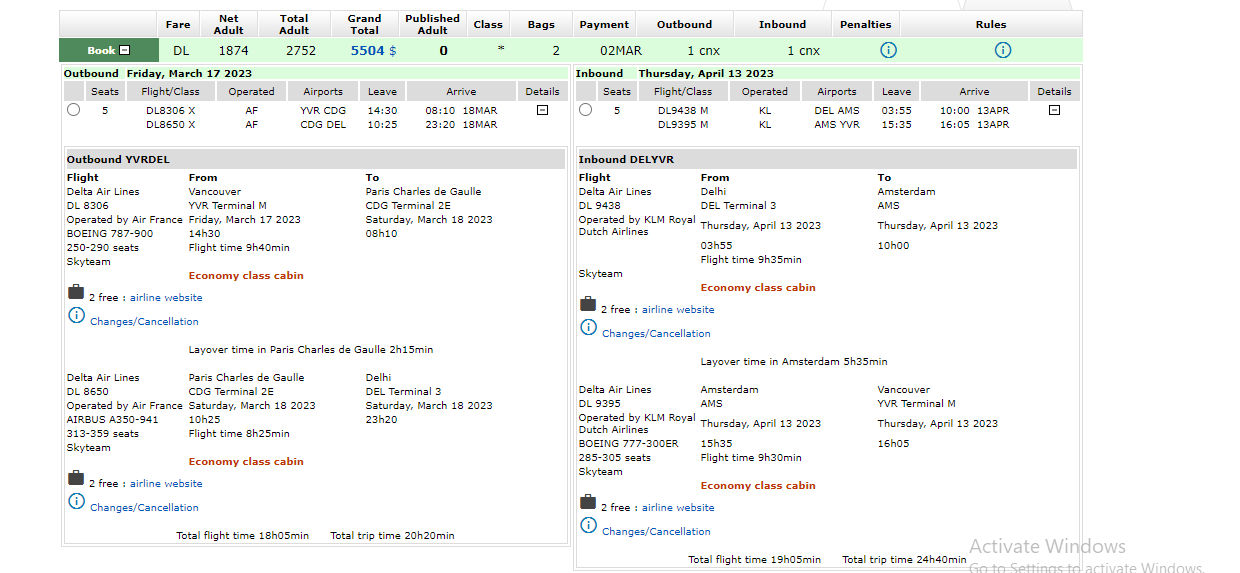
Task: Collapse outbound flight details
Action: tap(542, 110)
